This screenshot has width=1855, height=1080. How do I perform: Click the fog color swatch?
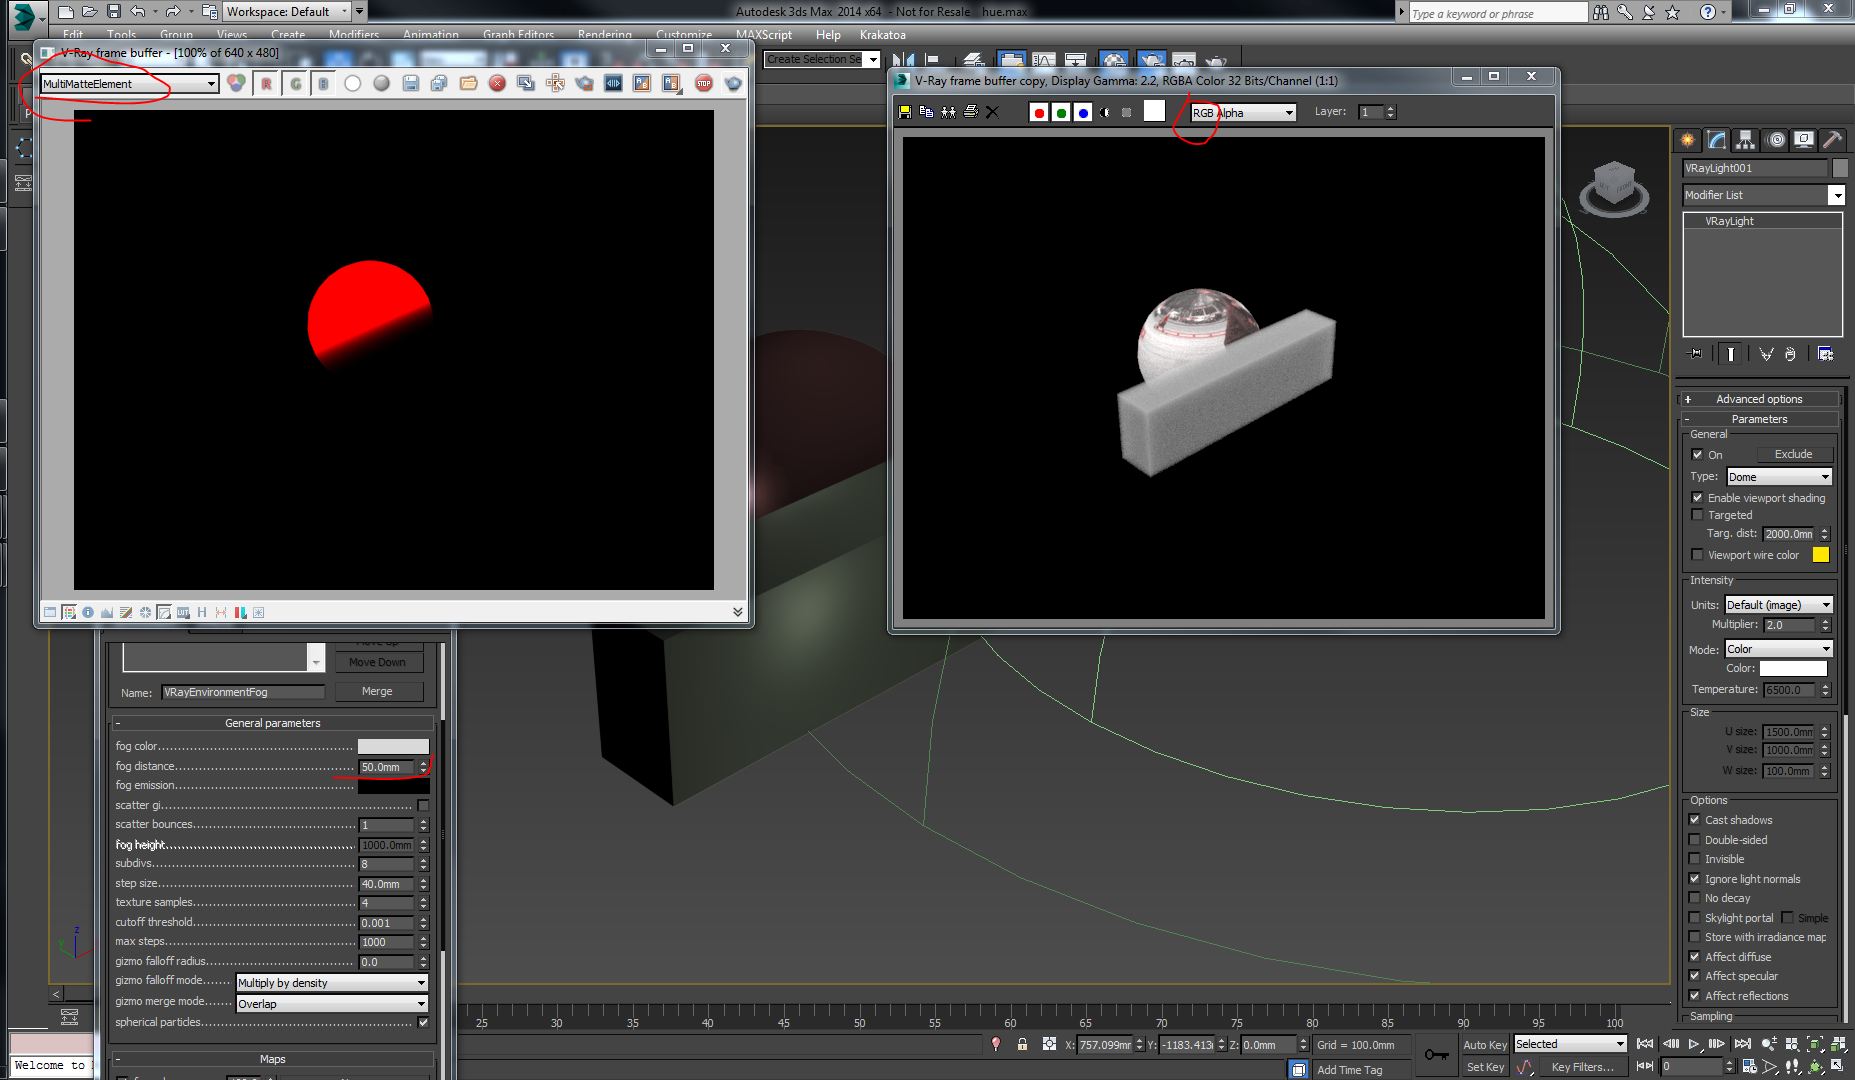393,746
